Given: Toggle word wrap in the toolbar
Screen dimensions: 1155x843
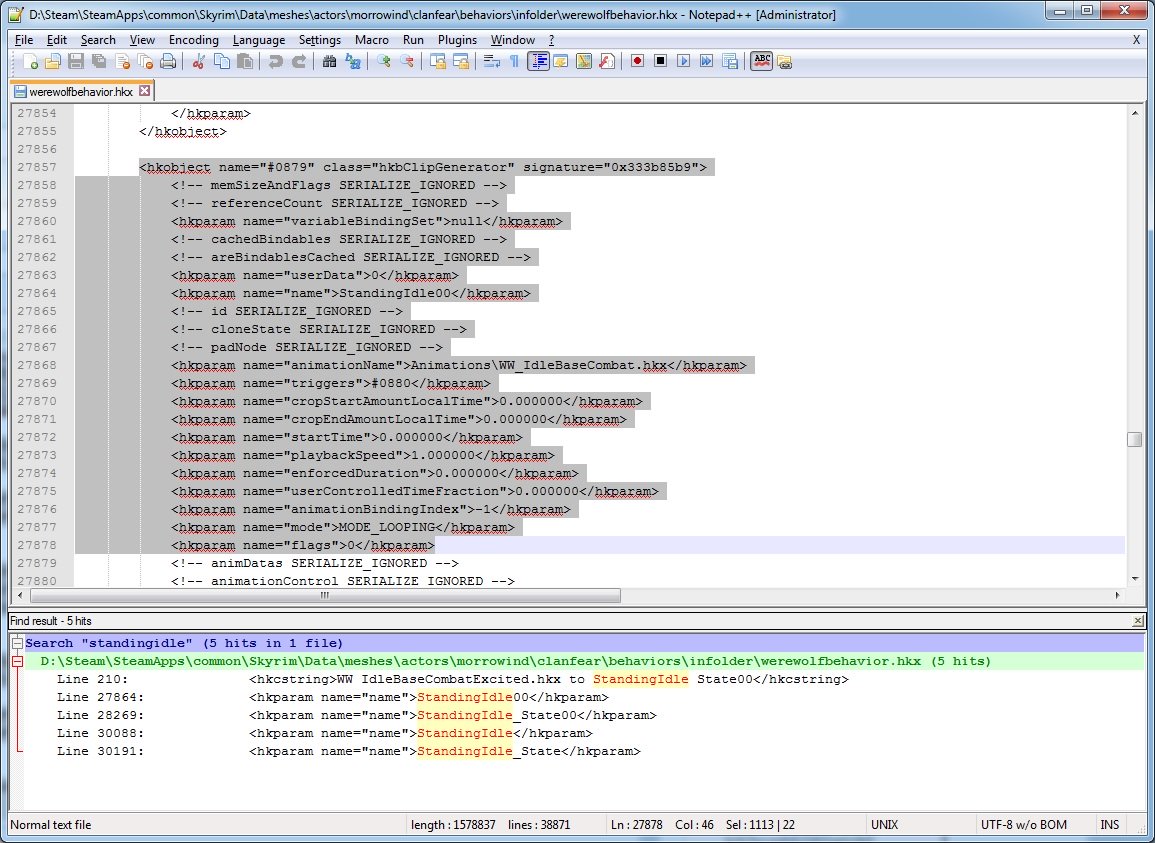Looking at the screenshot, I should tap(492, 62).
